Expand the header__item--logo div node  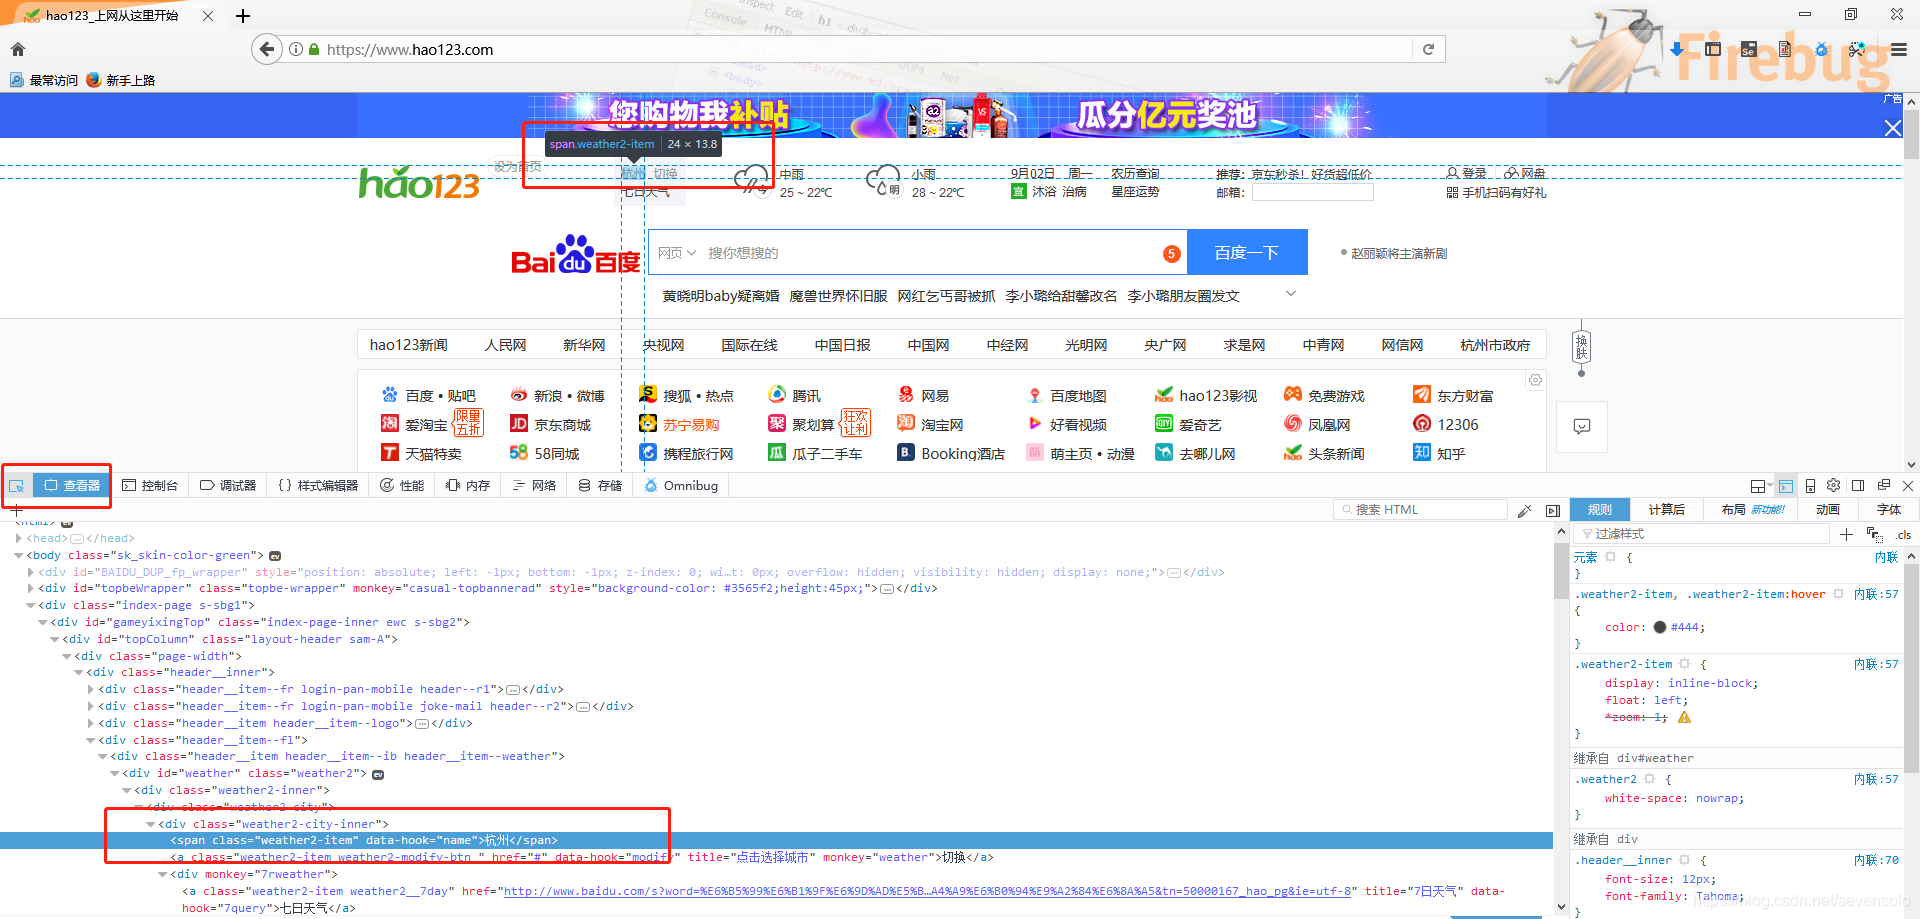pos(90,723)
